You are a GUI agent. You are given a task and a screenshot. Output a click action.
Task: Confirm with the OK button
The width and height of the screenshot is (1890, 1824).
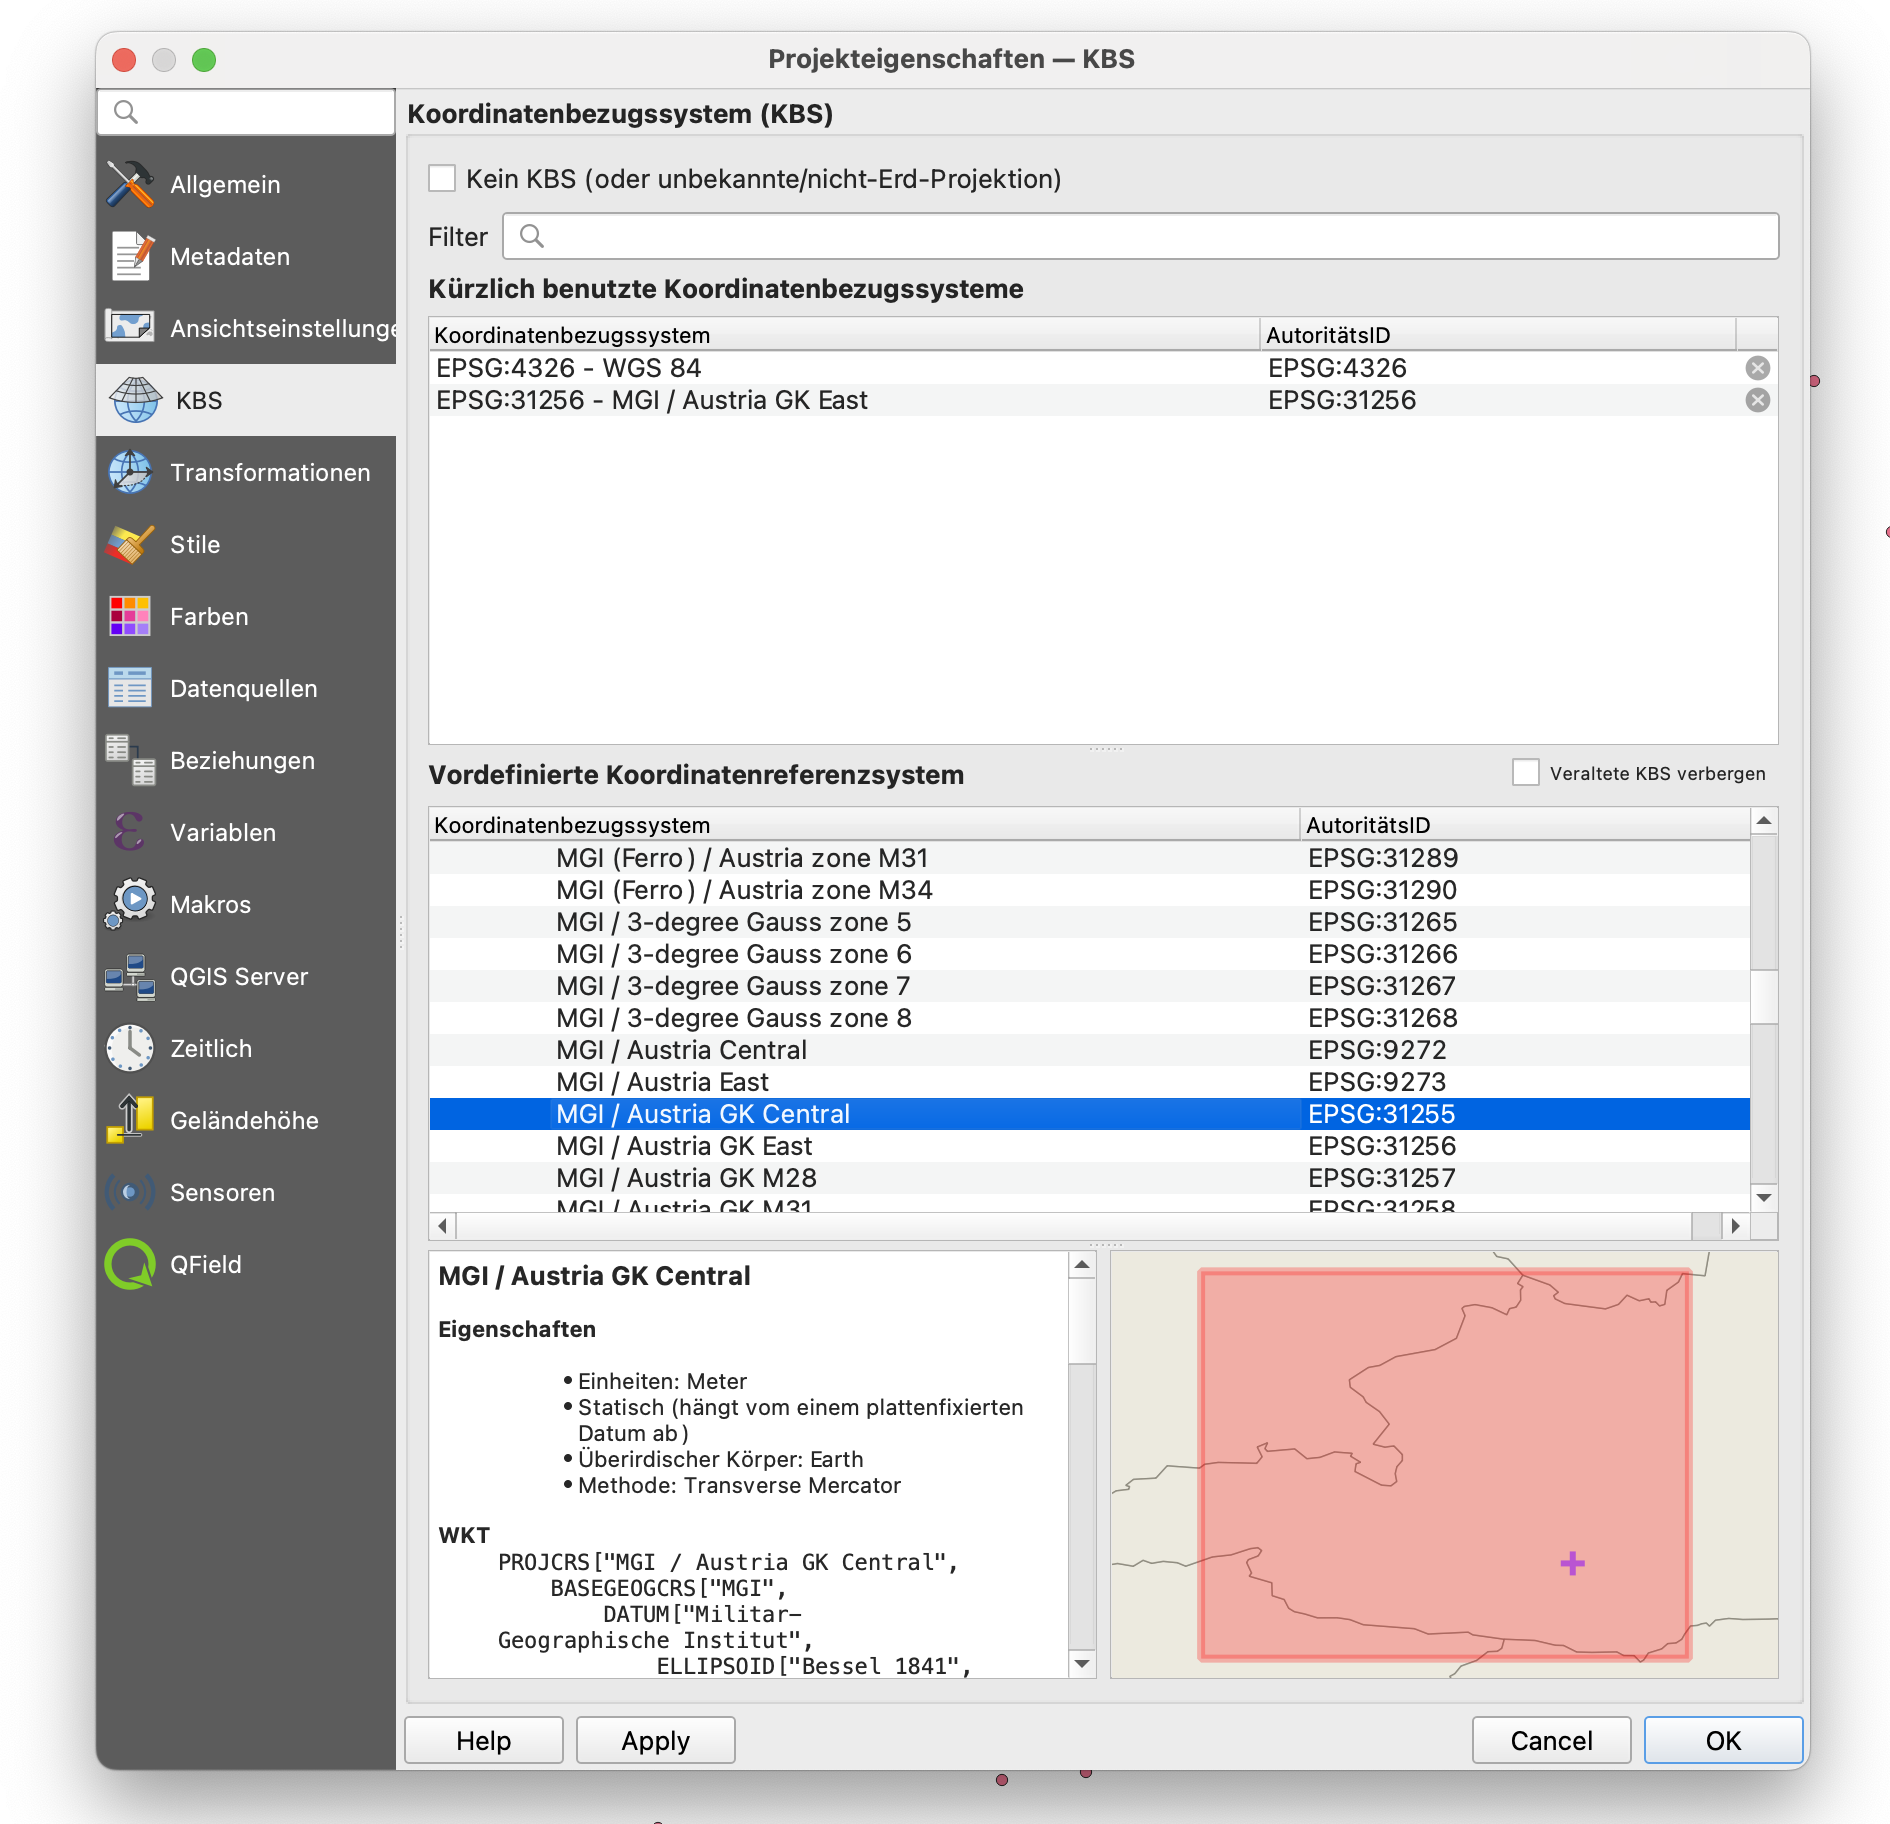tap(1723, 1740)
